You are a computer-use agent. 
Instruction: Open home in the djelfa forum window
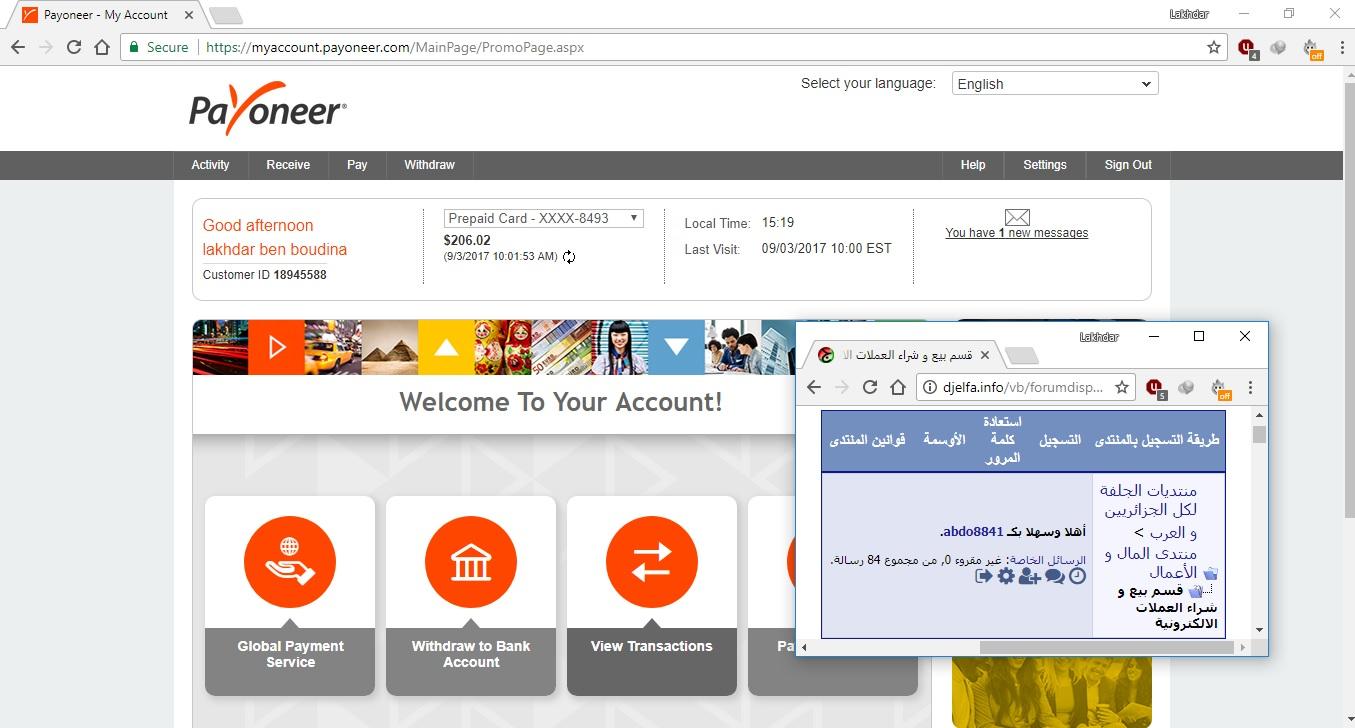point(897,387)
